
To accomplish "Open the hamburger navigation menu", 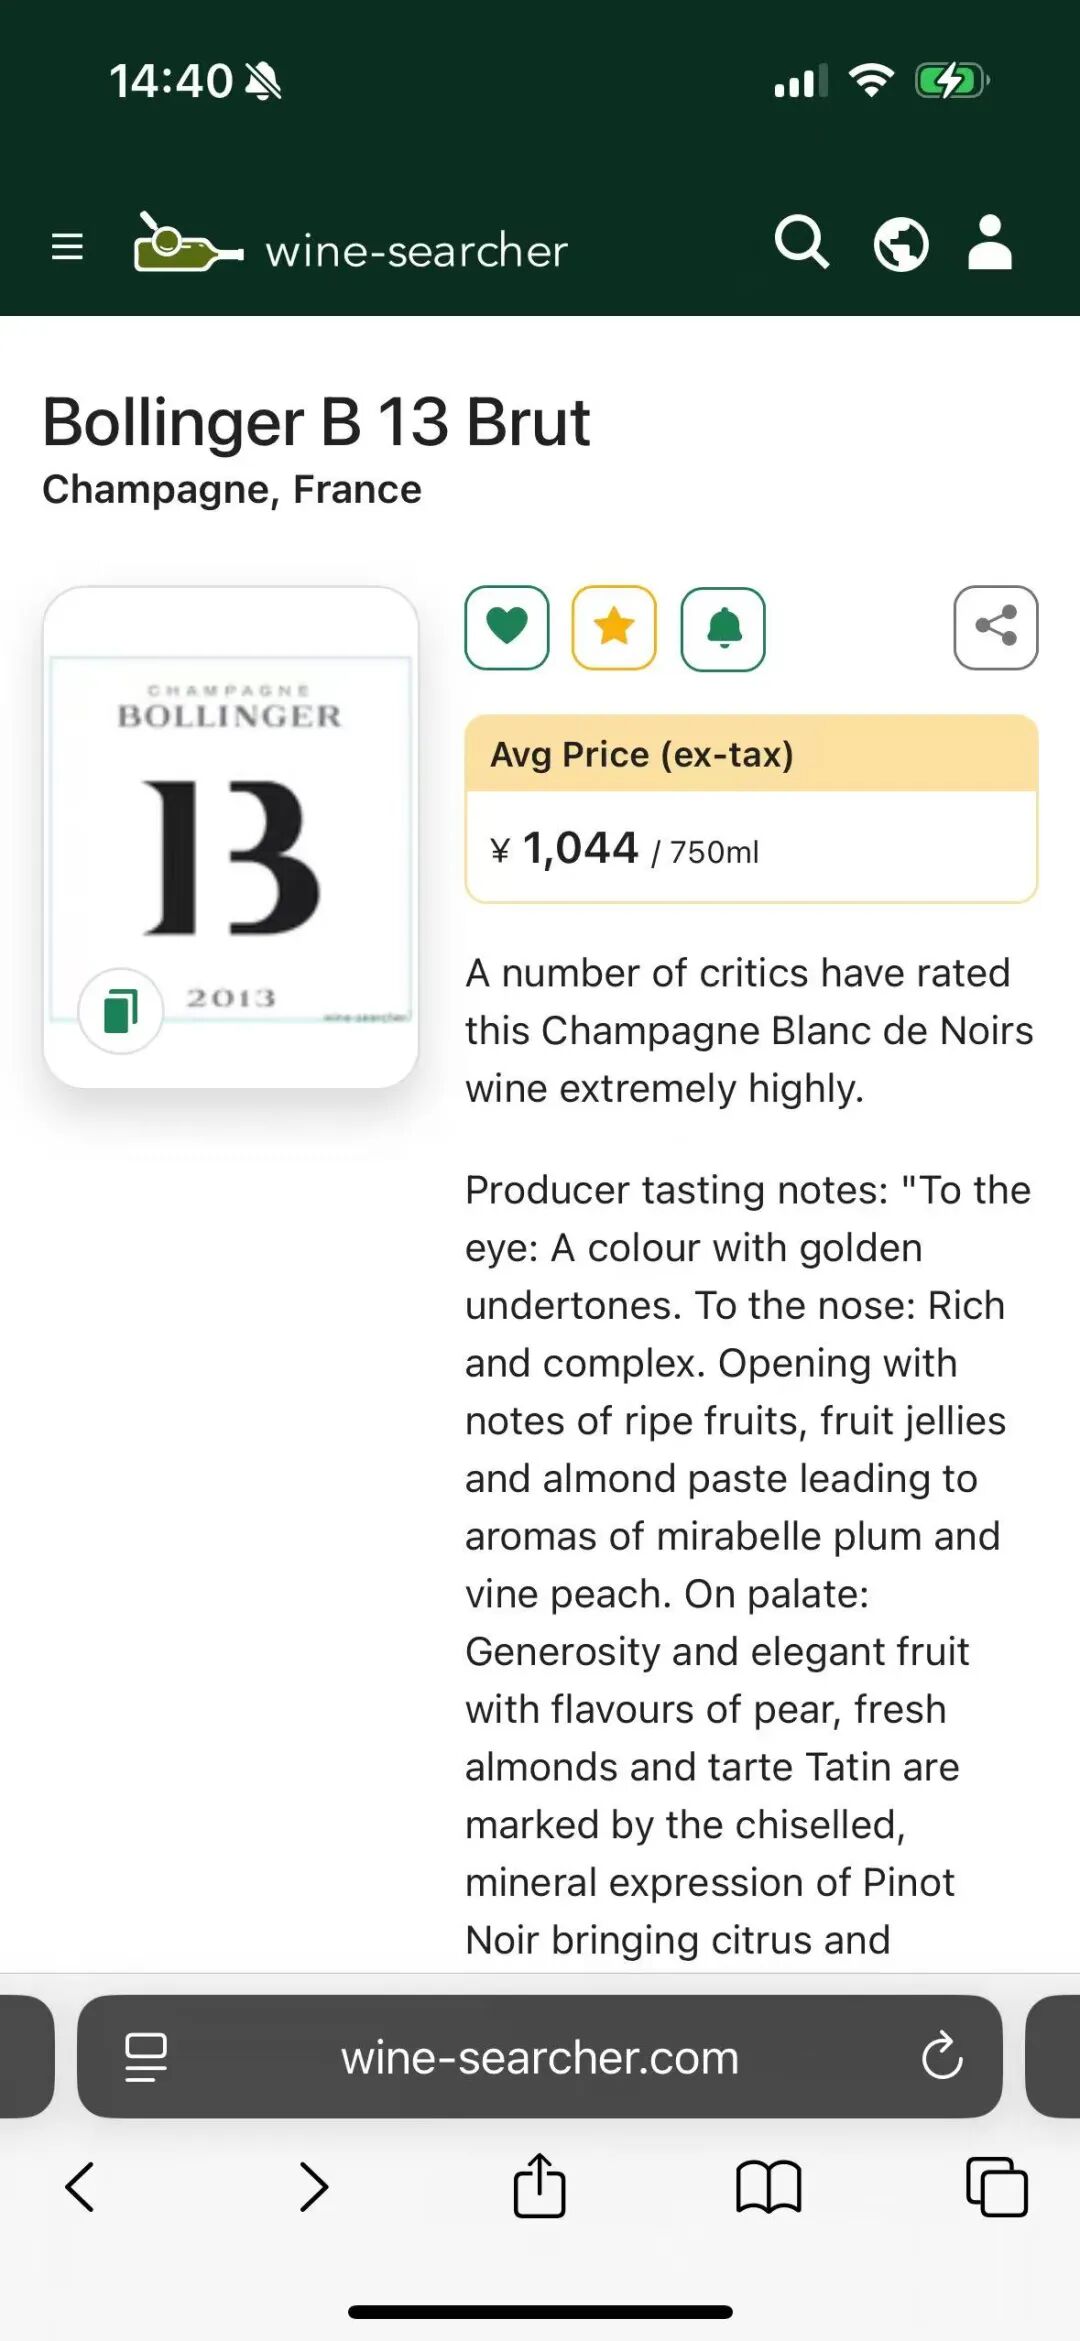I will tap(67, 246).
